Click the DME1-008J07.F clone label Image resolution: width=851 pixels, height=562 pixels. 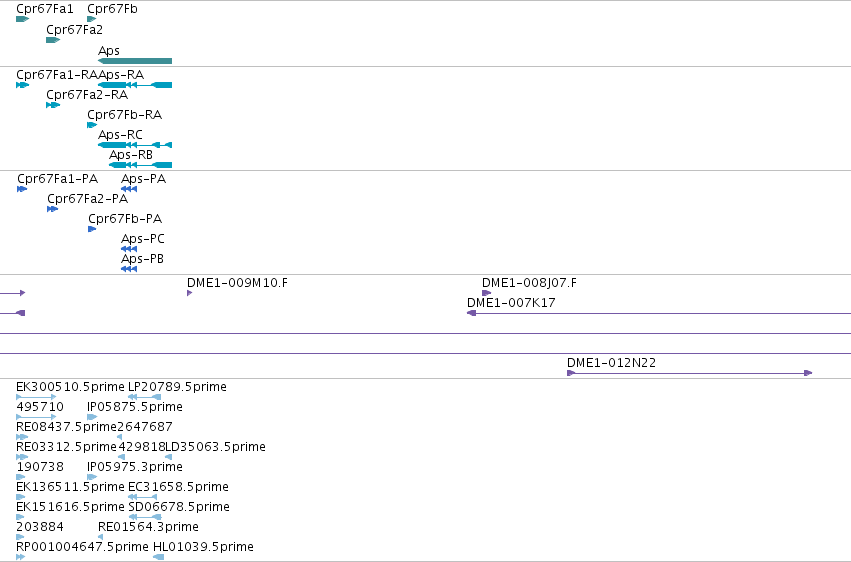pyautogui.click(x=529, y=283)
